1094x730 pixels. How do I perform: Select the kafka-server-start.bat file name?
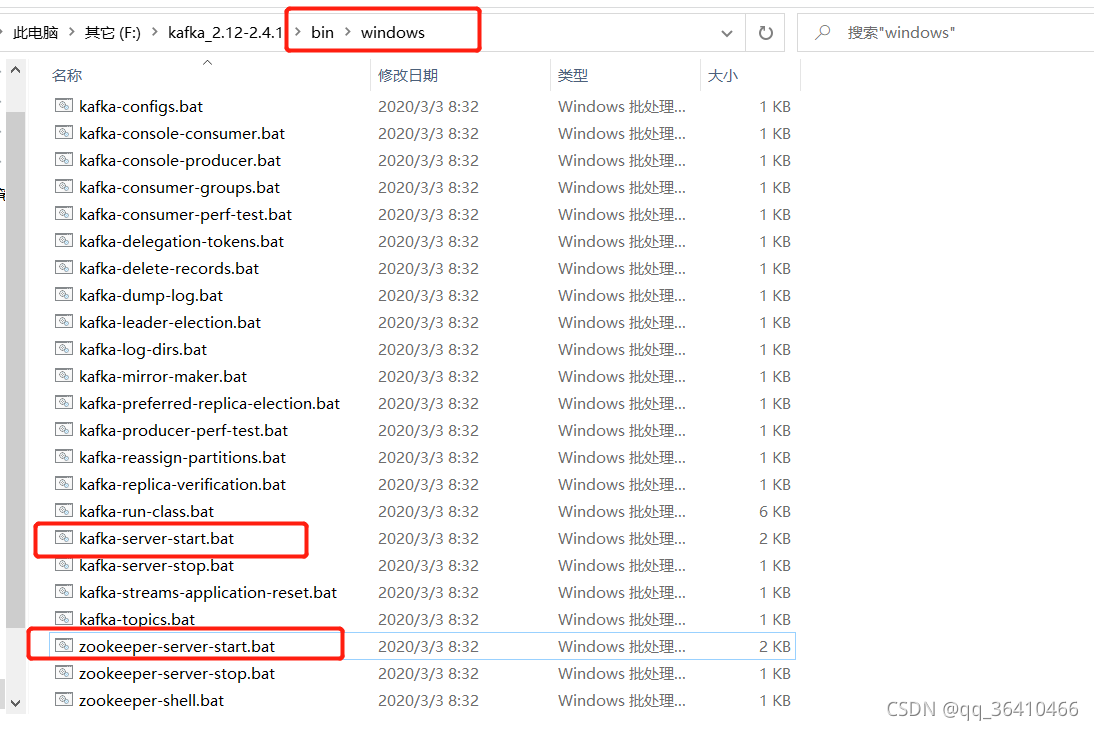point(156,538)
